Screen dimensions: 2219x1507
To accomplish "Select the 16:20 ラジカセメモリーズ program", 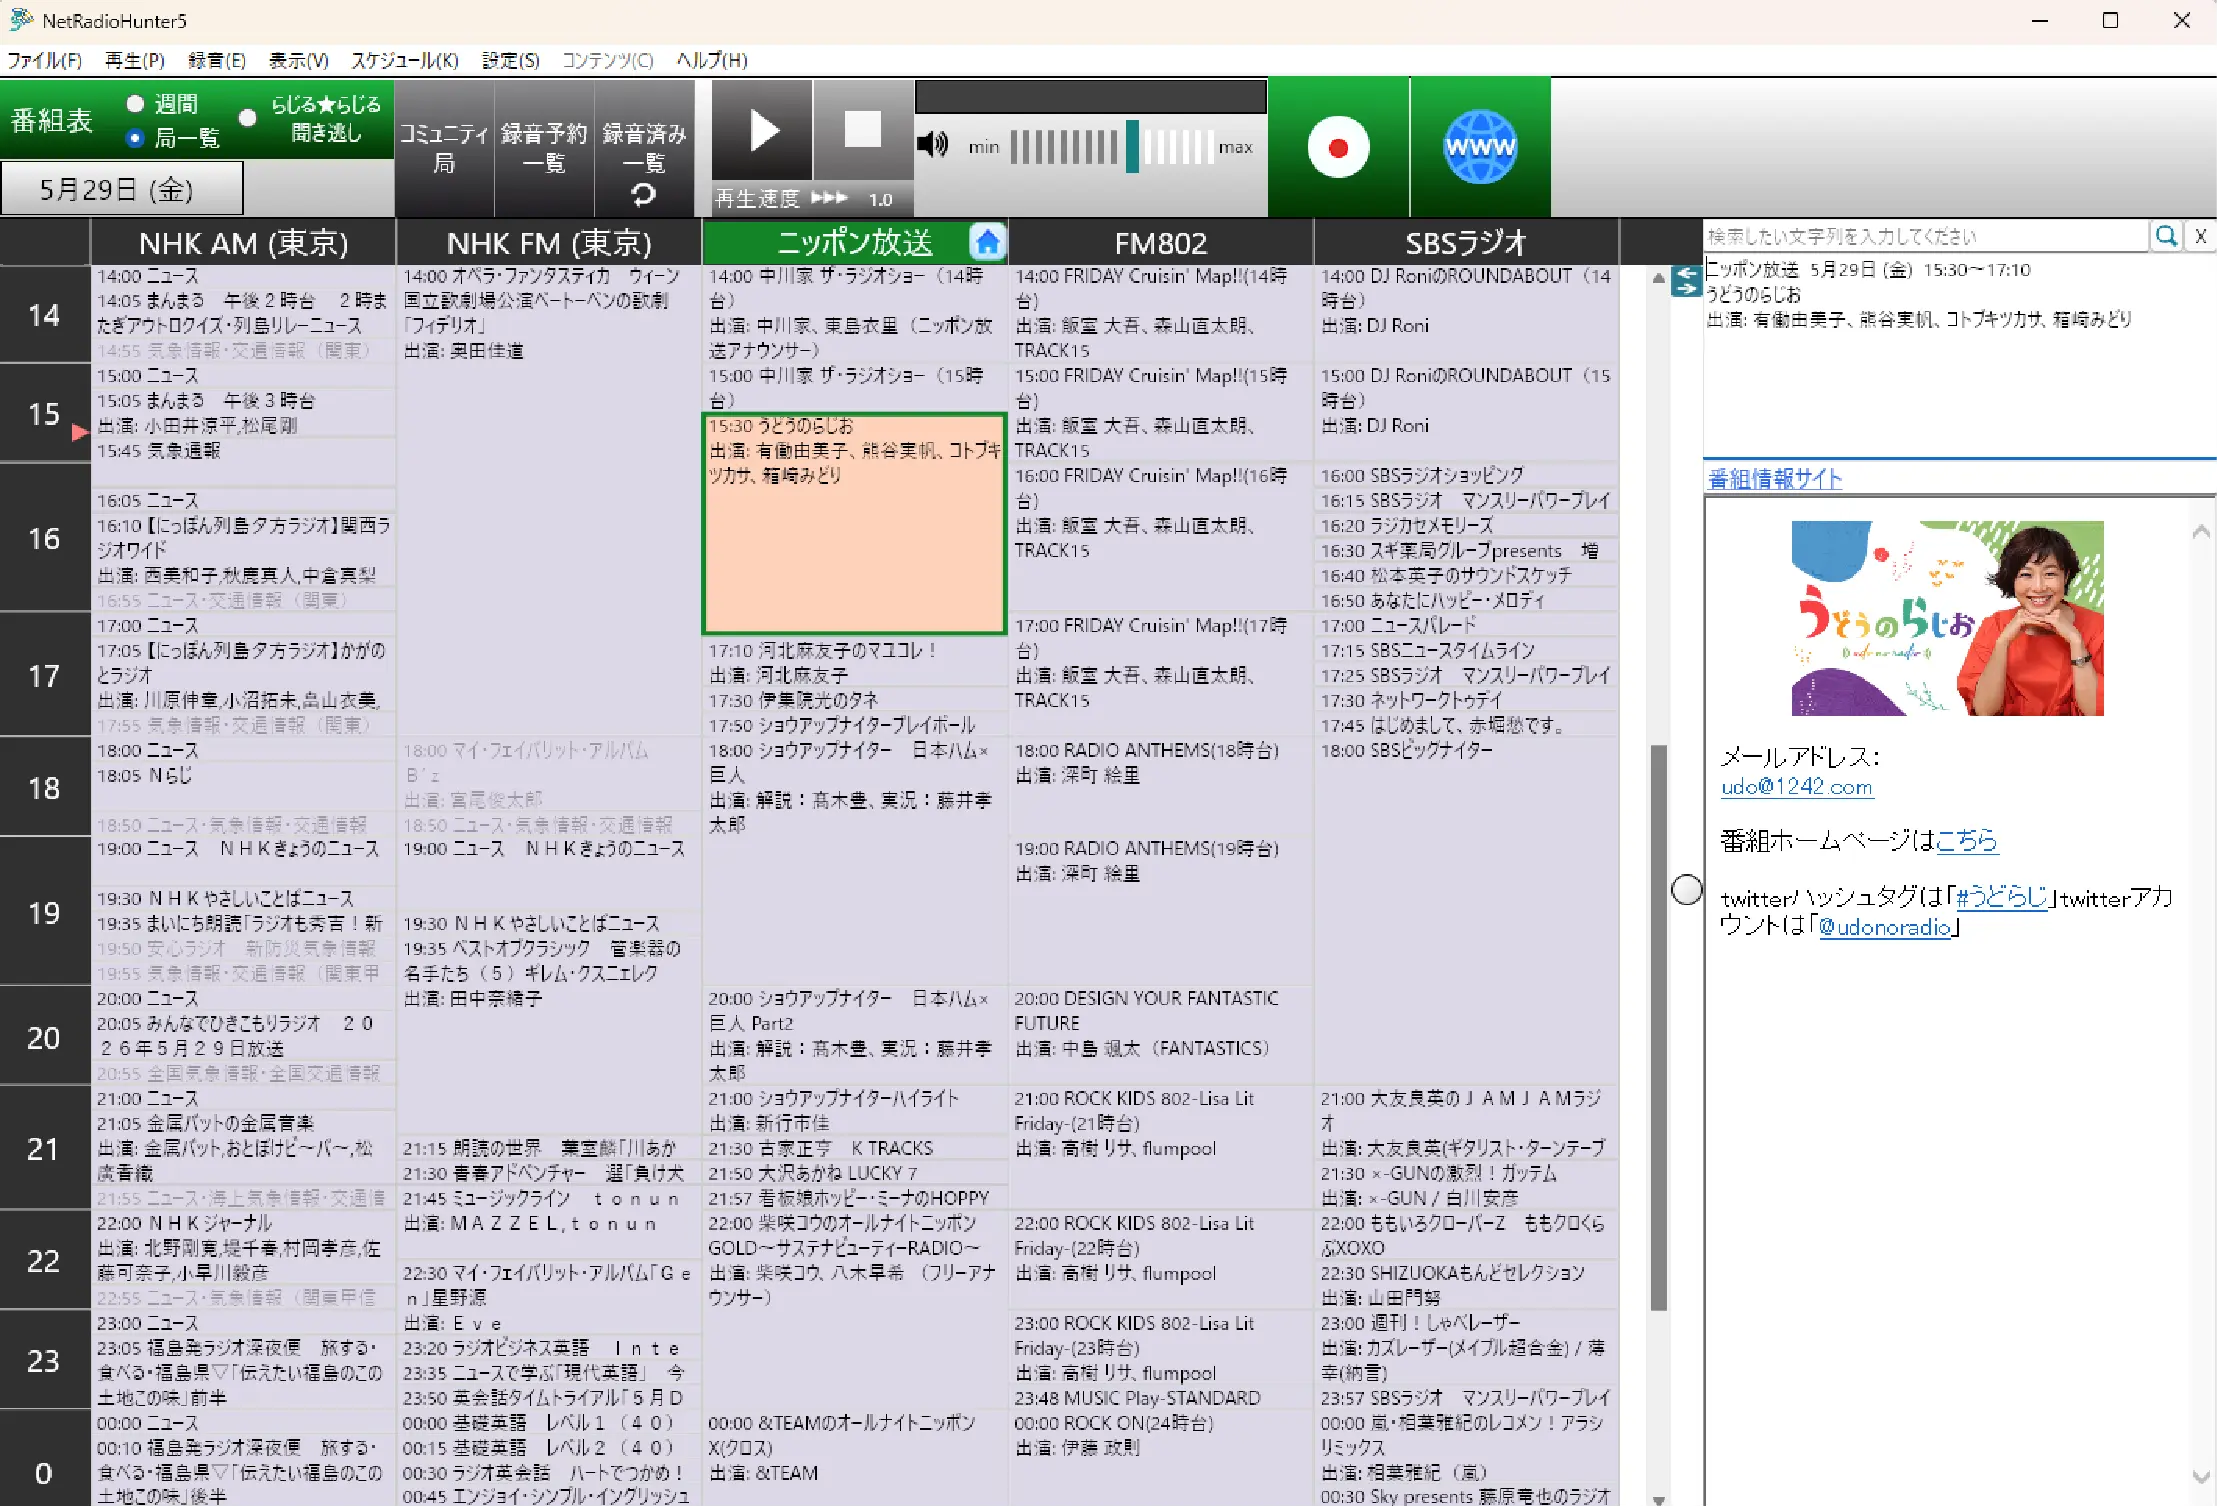I will point(1466,525).
